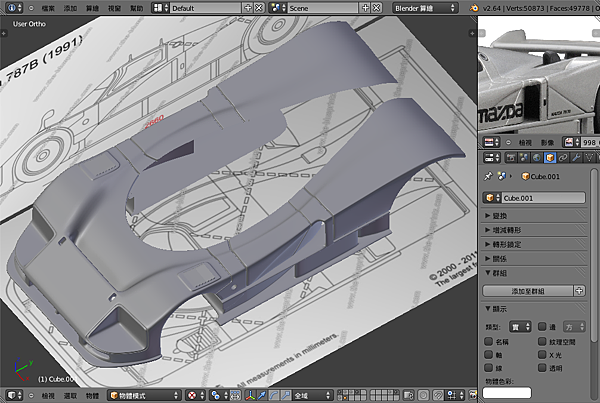Collapse the 顯示 (Display) panel

(x=534, y=308)
